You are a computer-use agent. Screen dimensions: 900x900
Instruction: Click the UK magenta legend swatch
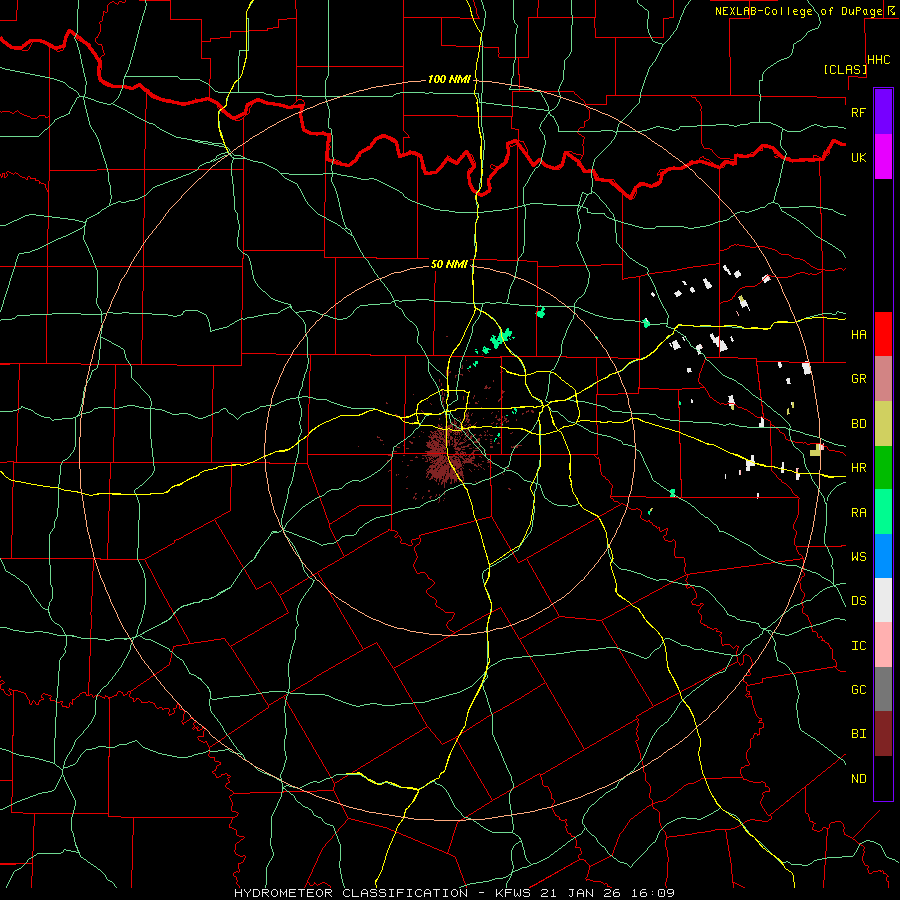pyautogui.click(x=883, y=157)
